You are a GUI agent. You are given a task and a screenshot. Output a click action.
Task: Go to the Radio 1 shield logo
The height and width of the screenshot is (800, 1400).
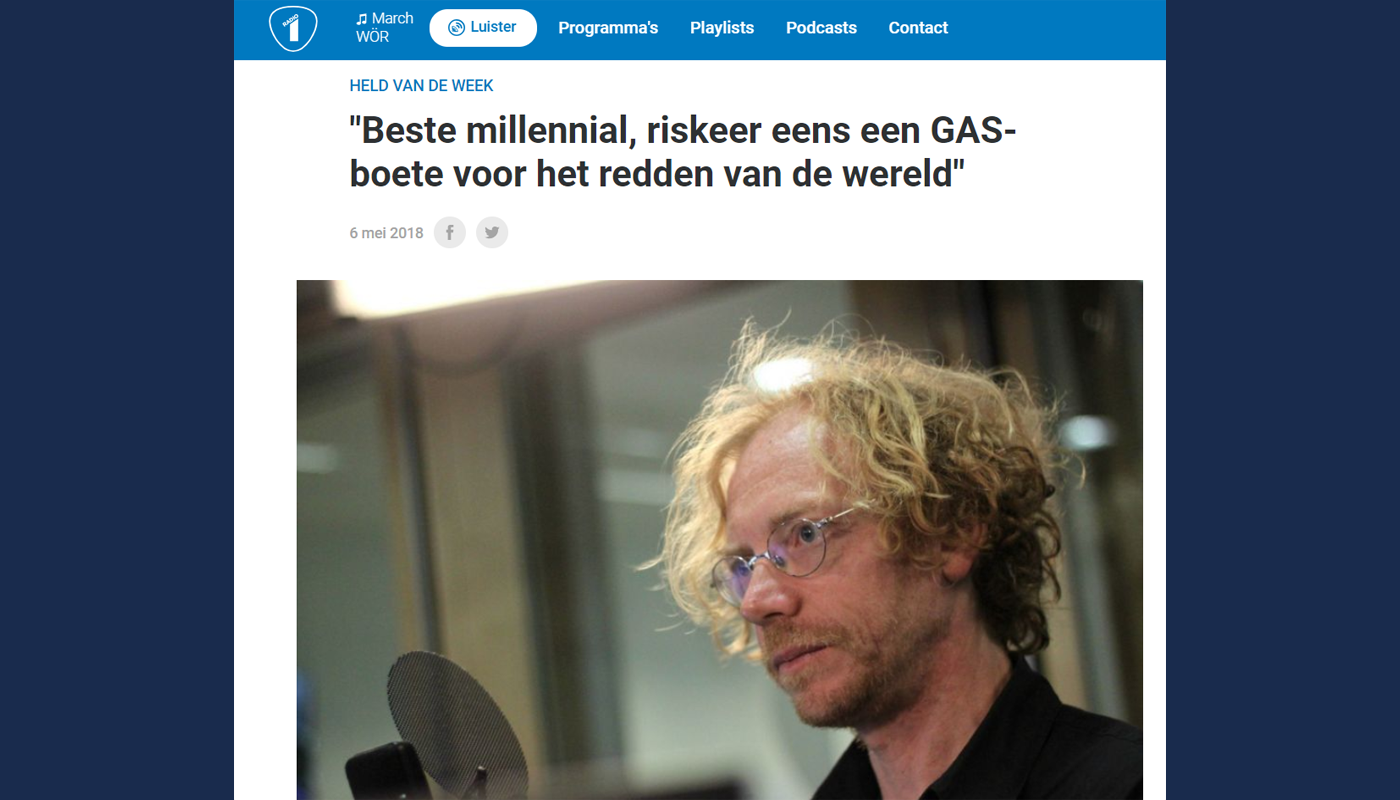(293, 28)
